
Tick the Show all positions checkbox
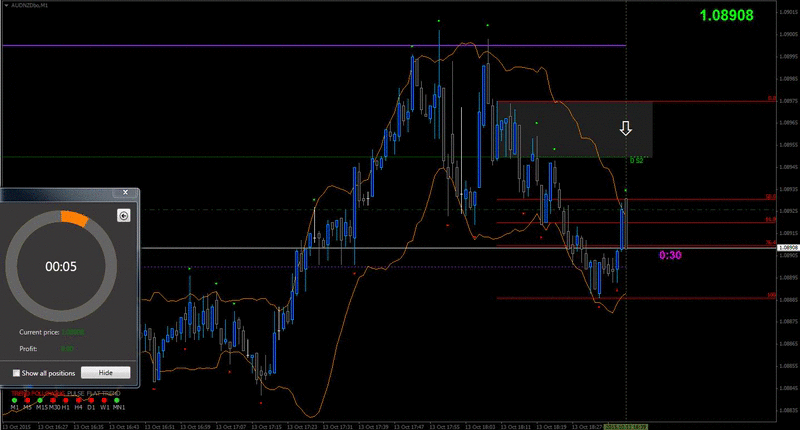(16, 373)
